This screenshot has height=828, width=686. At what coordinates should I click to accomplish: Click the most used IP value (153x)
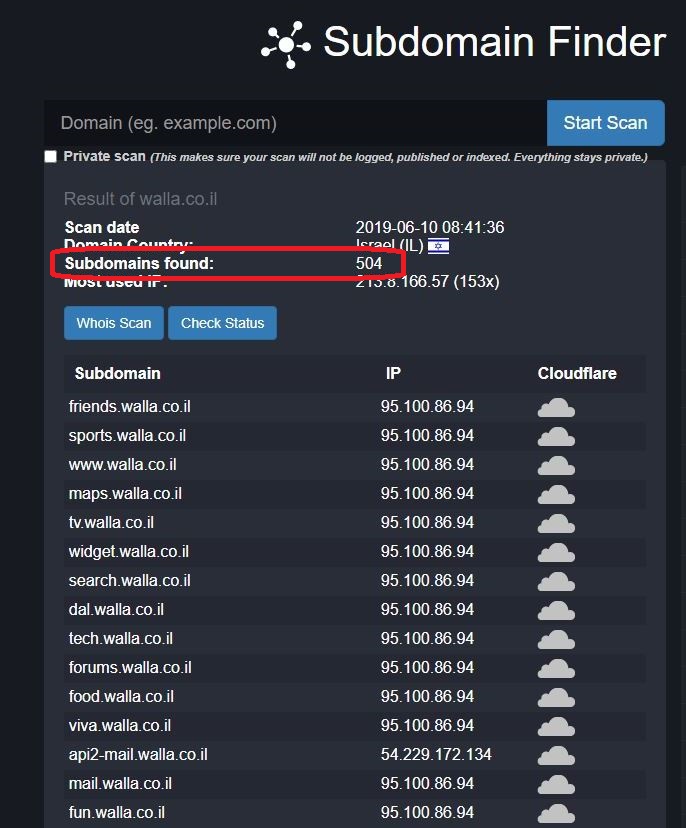click(x=427, y=281)
